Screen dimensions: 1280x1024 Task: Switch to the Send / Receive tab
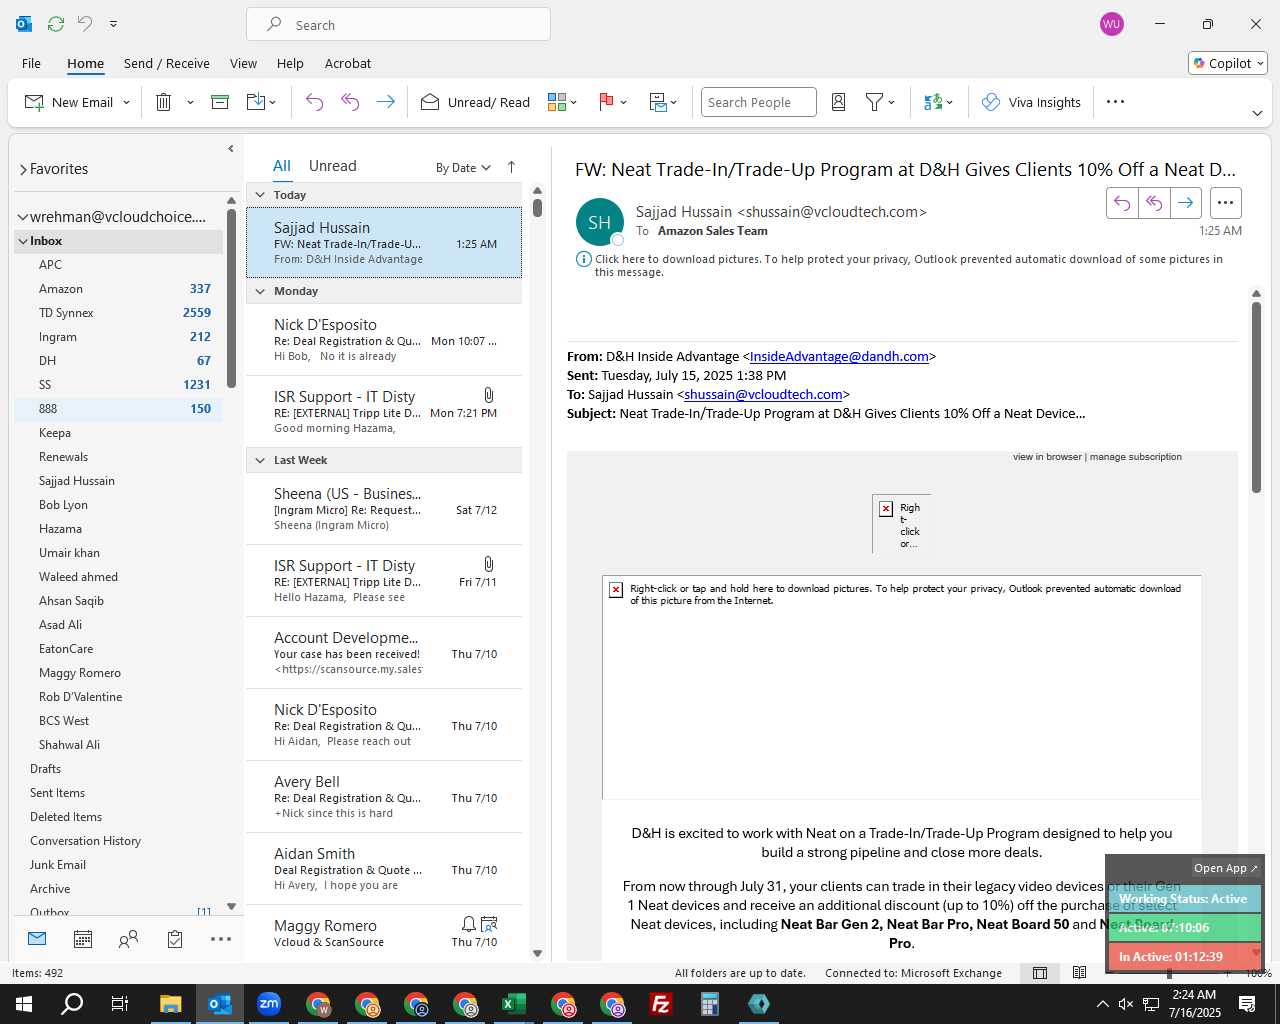[167, 63]
